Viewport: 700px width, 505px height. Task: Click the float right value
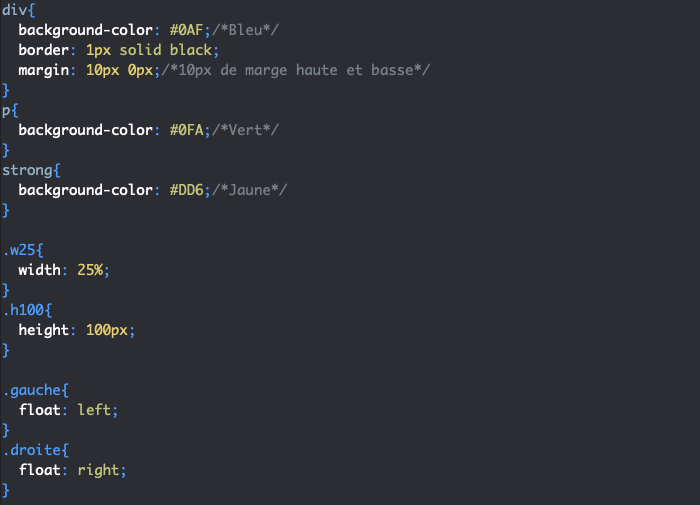[x=98, y=470]
